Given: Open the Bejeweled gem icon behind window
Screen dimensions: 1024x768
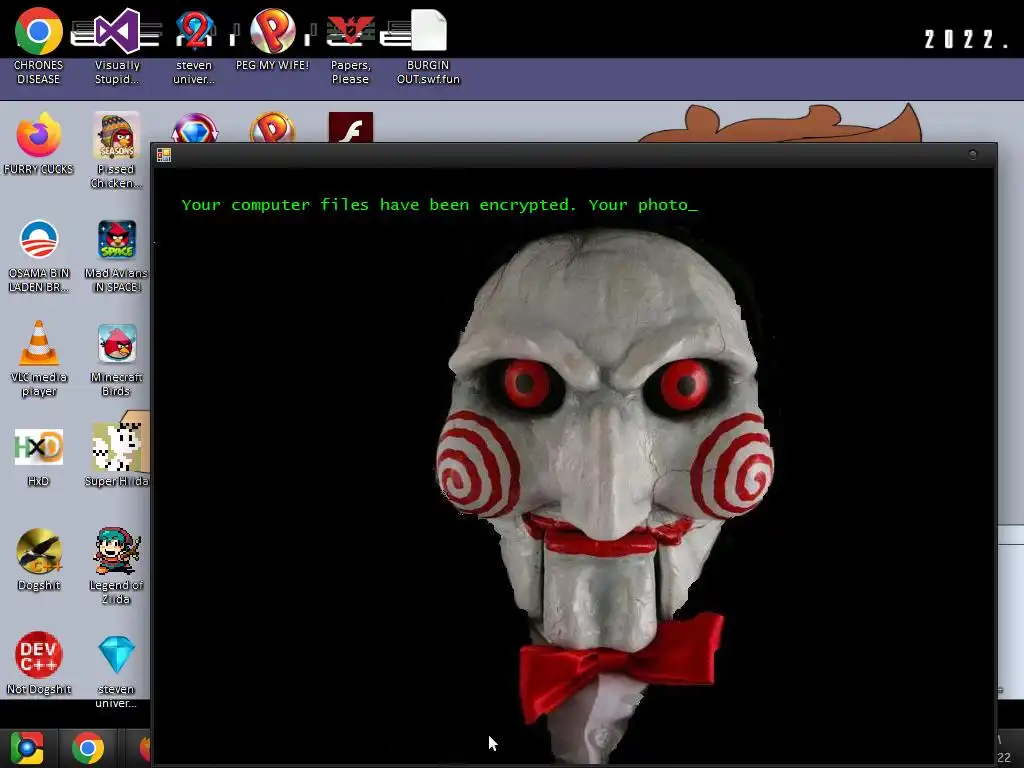Looking at the screenshot, I should pos(194,127).
